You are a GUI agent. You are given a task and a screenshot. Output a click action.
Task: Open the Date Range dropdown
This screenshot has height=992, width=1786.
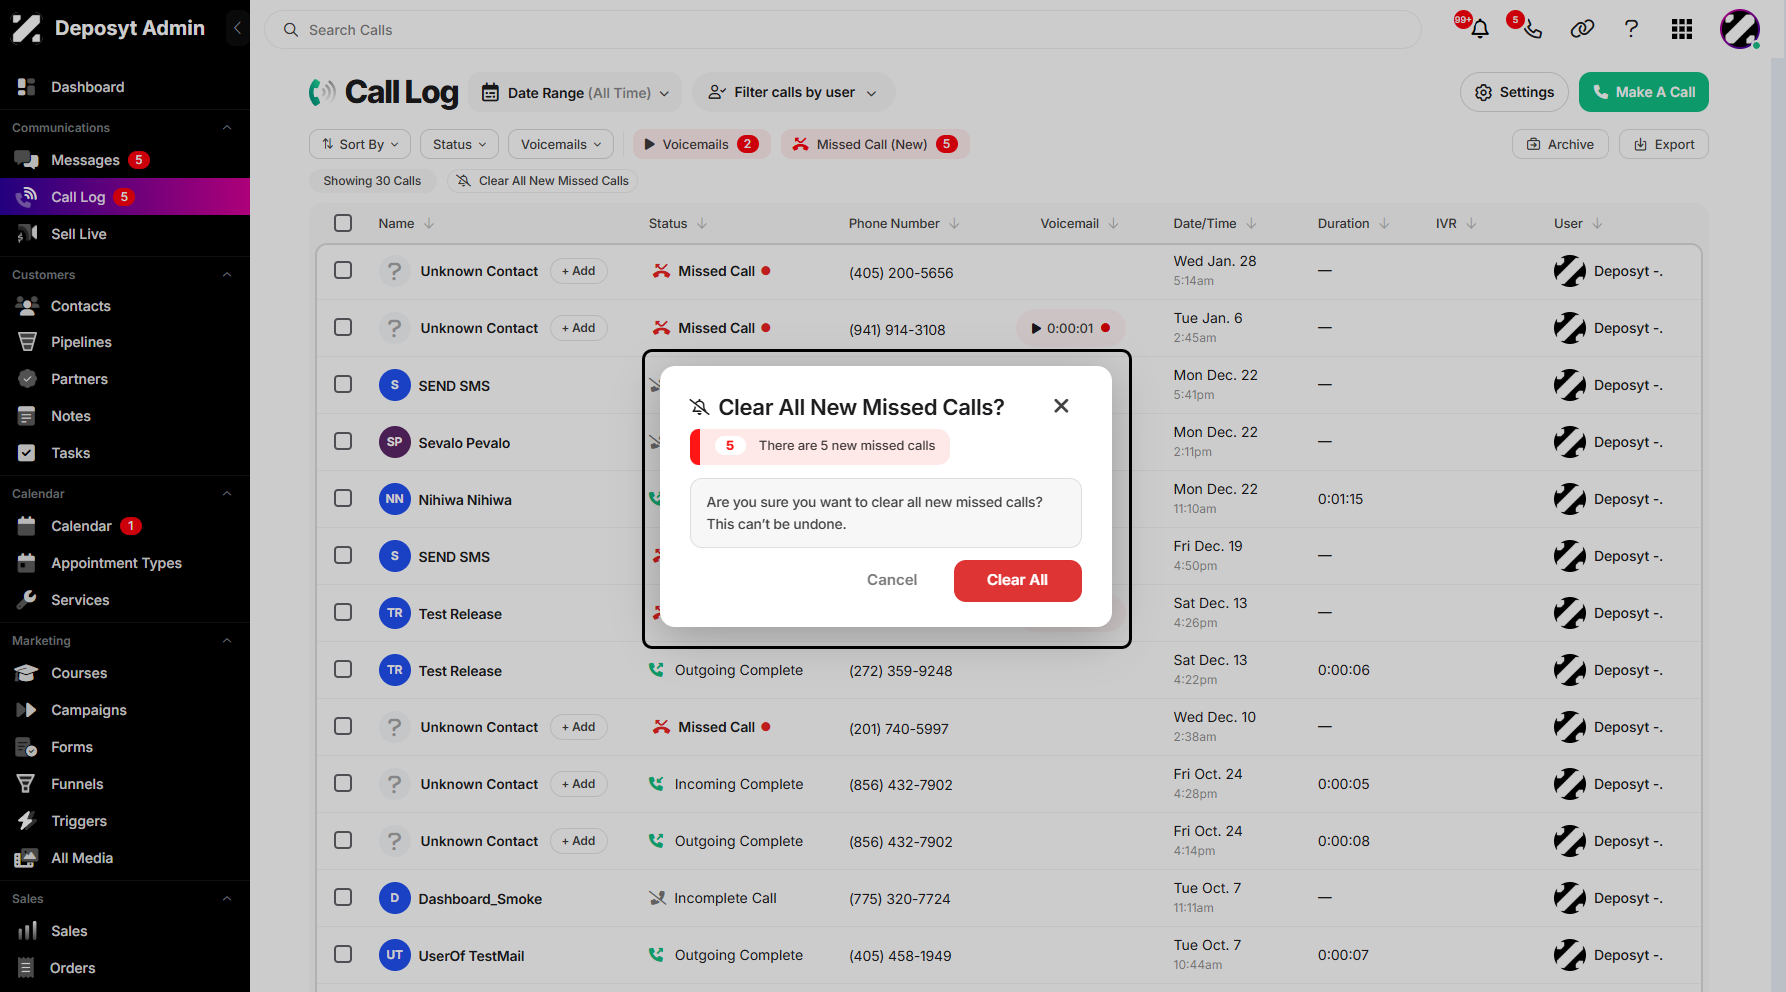(575, 92)
